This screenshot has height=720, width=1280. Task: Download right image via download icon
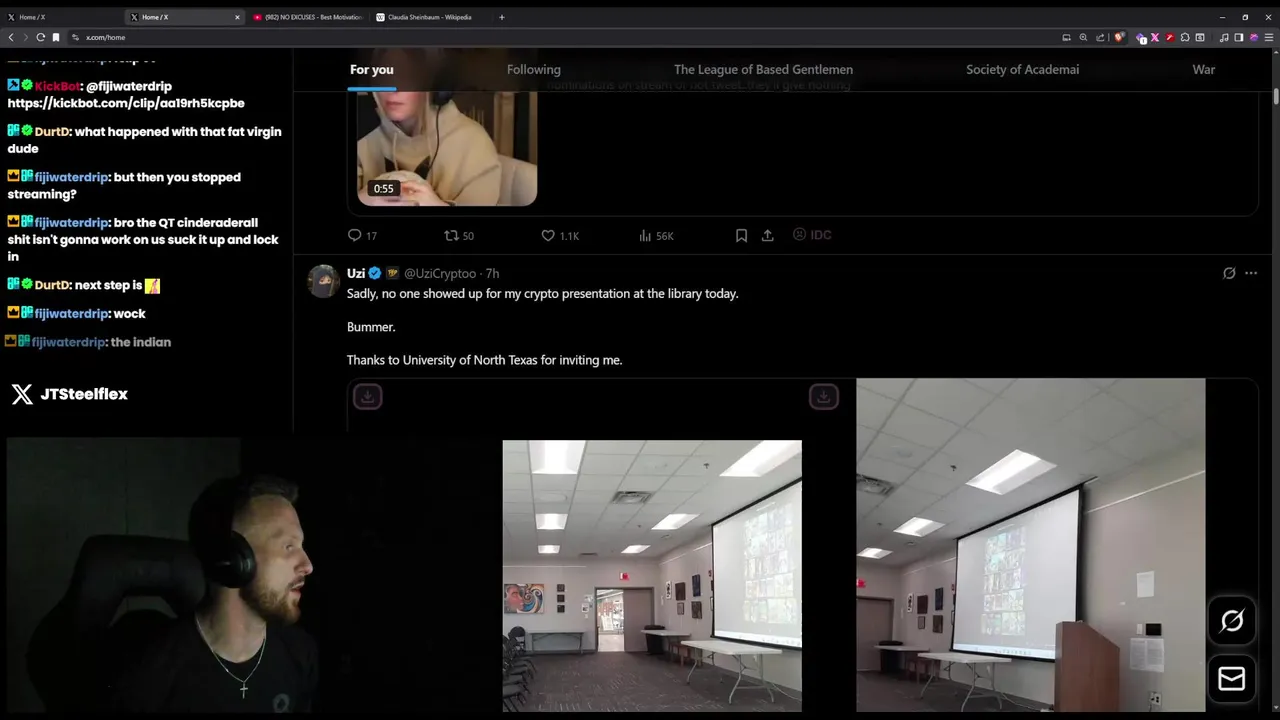[823, 397]
